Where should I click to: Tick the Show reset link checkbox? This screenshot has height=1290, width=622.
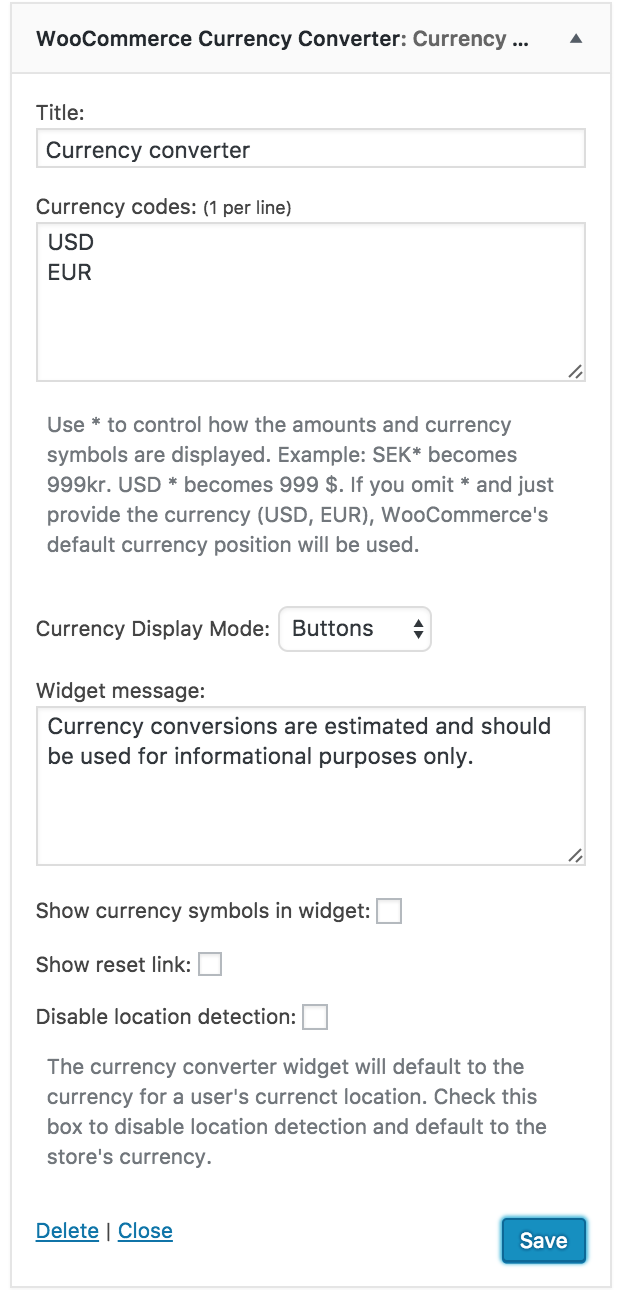(210, 964)
